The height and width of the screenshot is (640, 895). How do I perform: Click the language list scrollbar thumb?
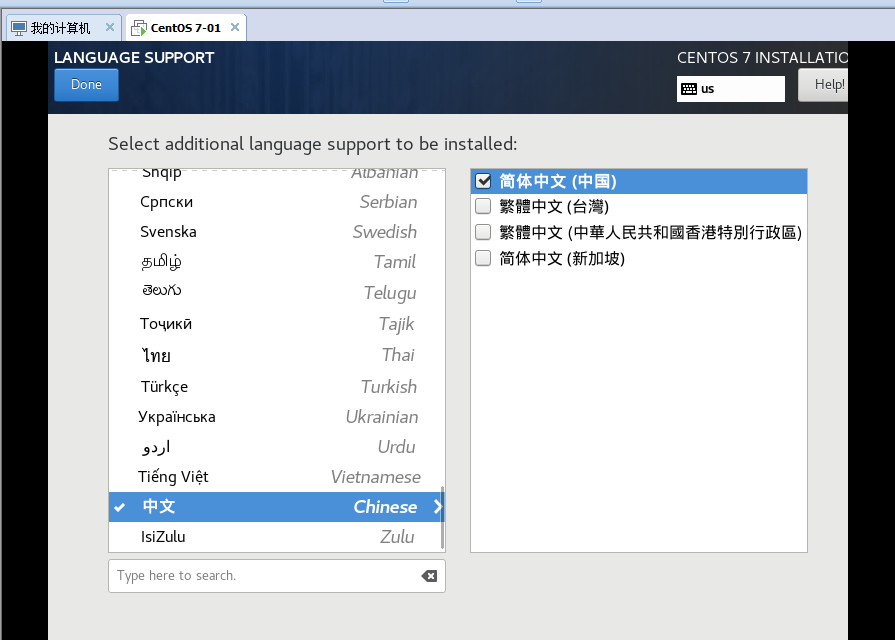click(x=442, y=518)
